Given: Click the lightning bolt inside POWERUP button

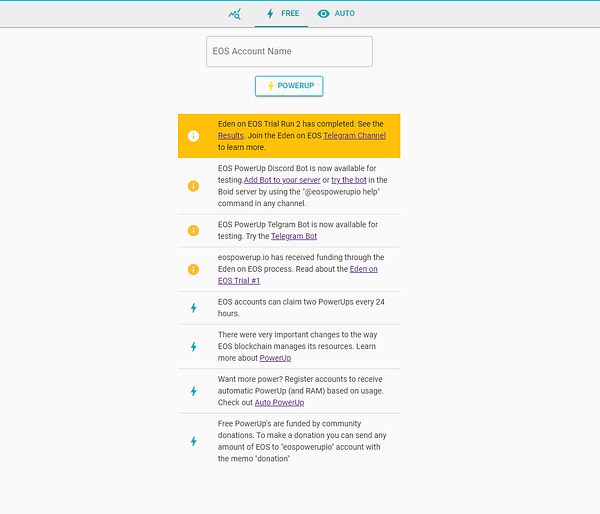Looking at the screenshot, I should coord(271,86).
